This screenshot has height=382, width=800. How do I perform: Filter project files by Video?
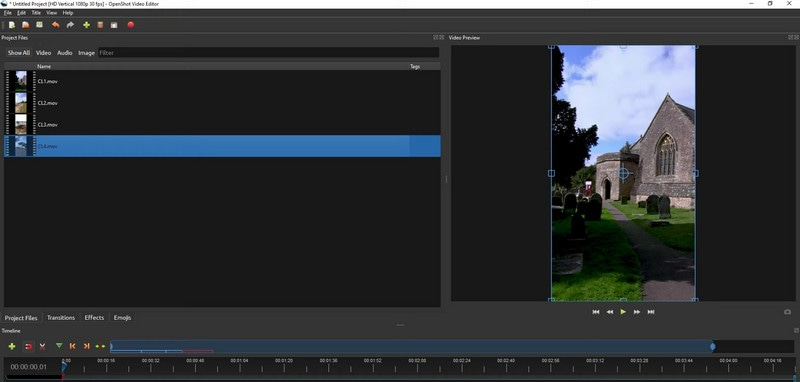(x=43, y=53)
